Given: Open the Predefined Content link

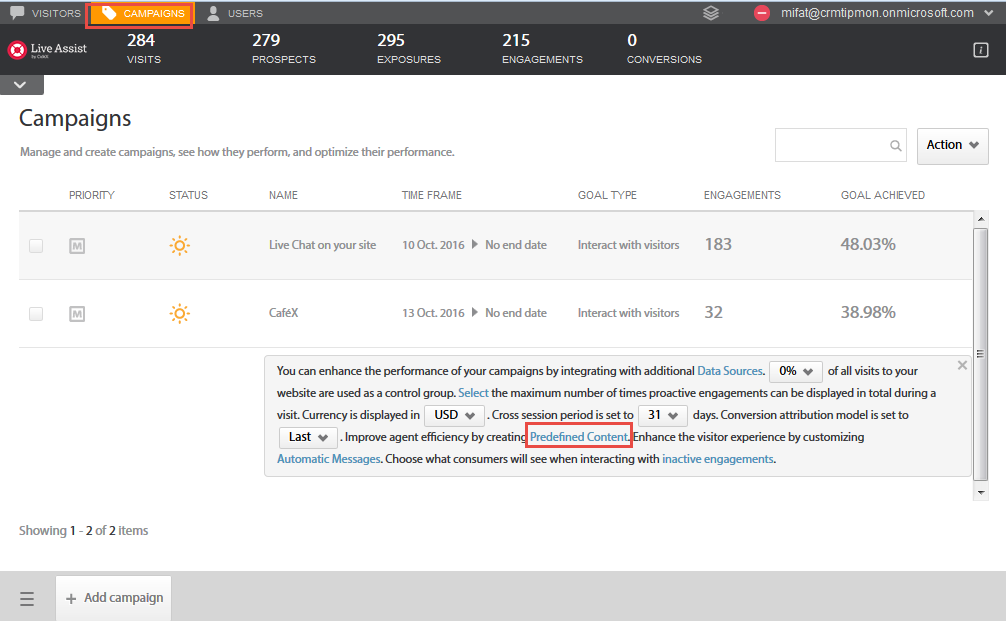Looking at the screenshot, I should coord(578,436).
